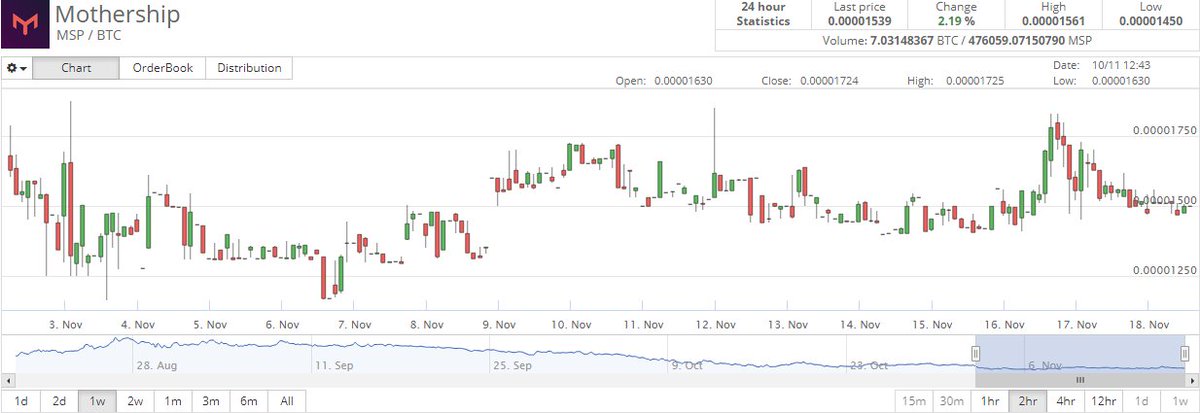This screenshot has width=1200, height=413.
Task: Select the 1d range button
Action: point(21,401)
